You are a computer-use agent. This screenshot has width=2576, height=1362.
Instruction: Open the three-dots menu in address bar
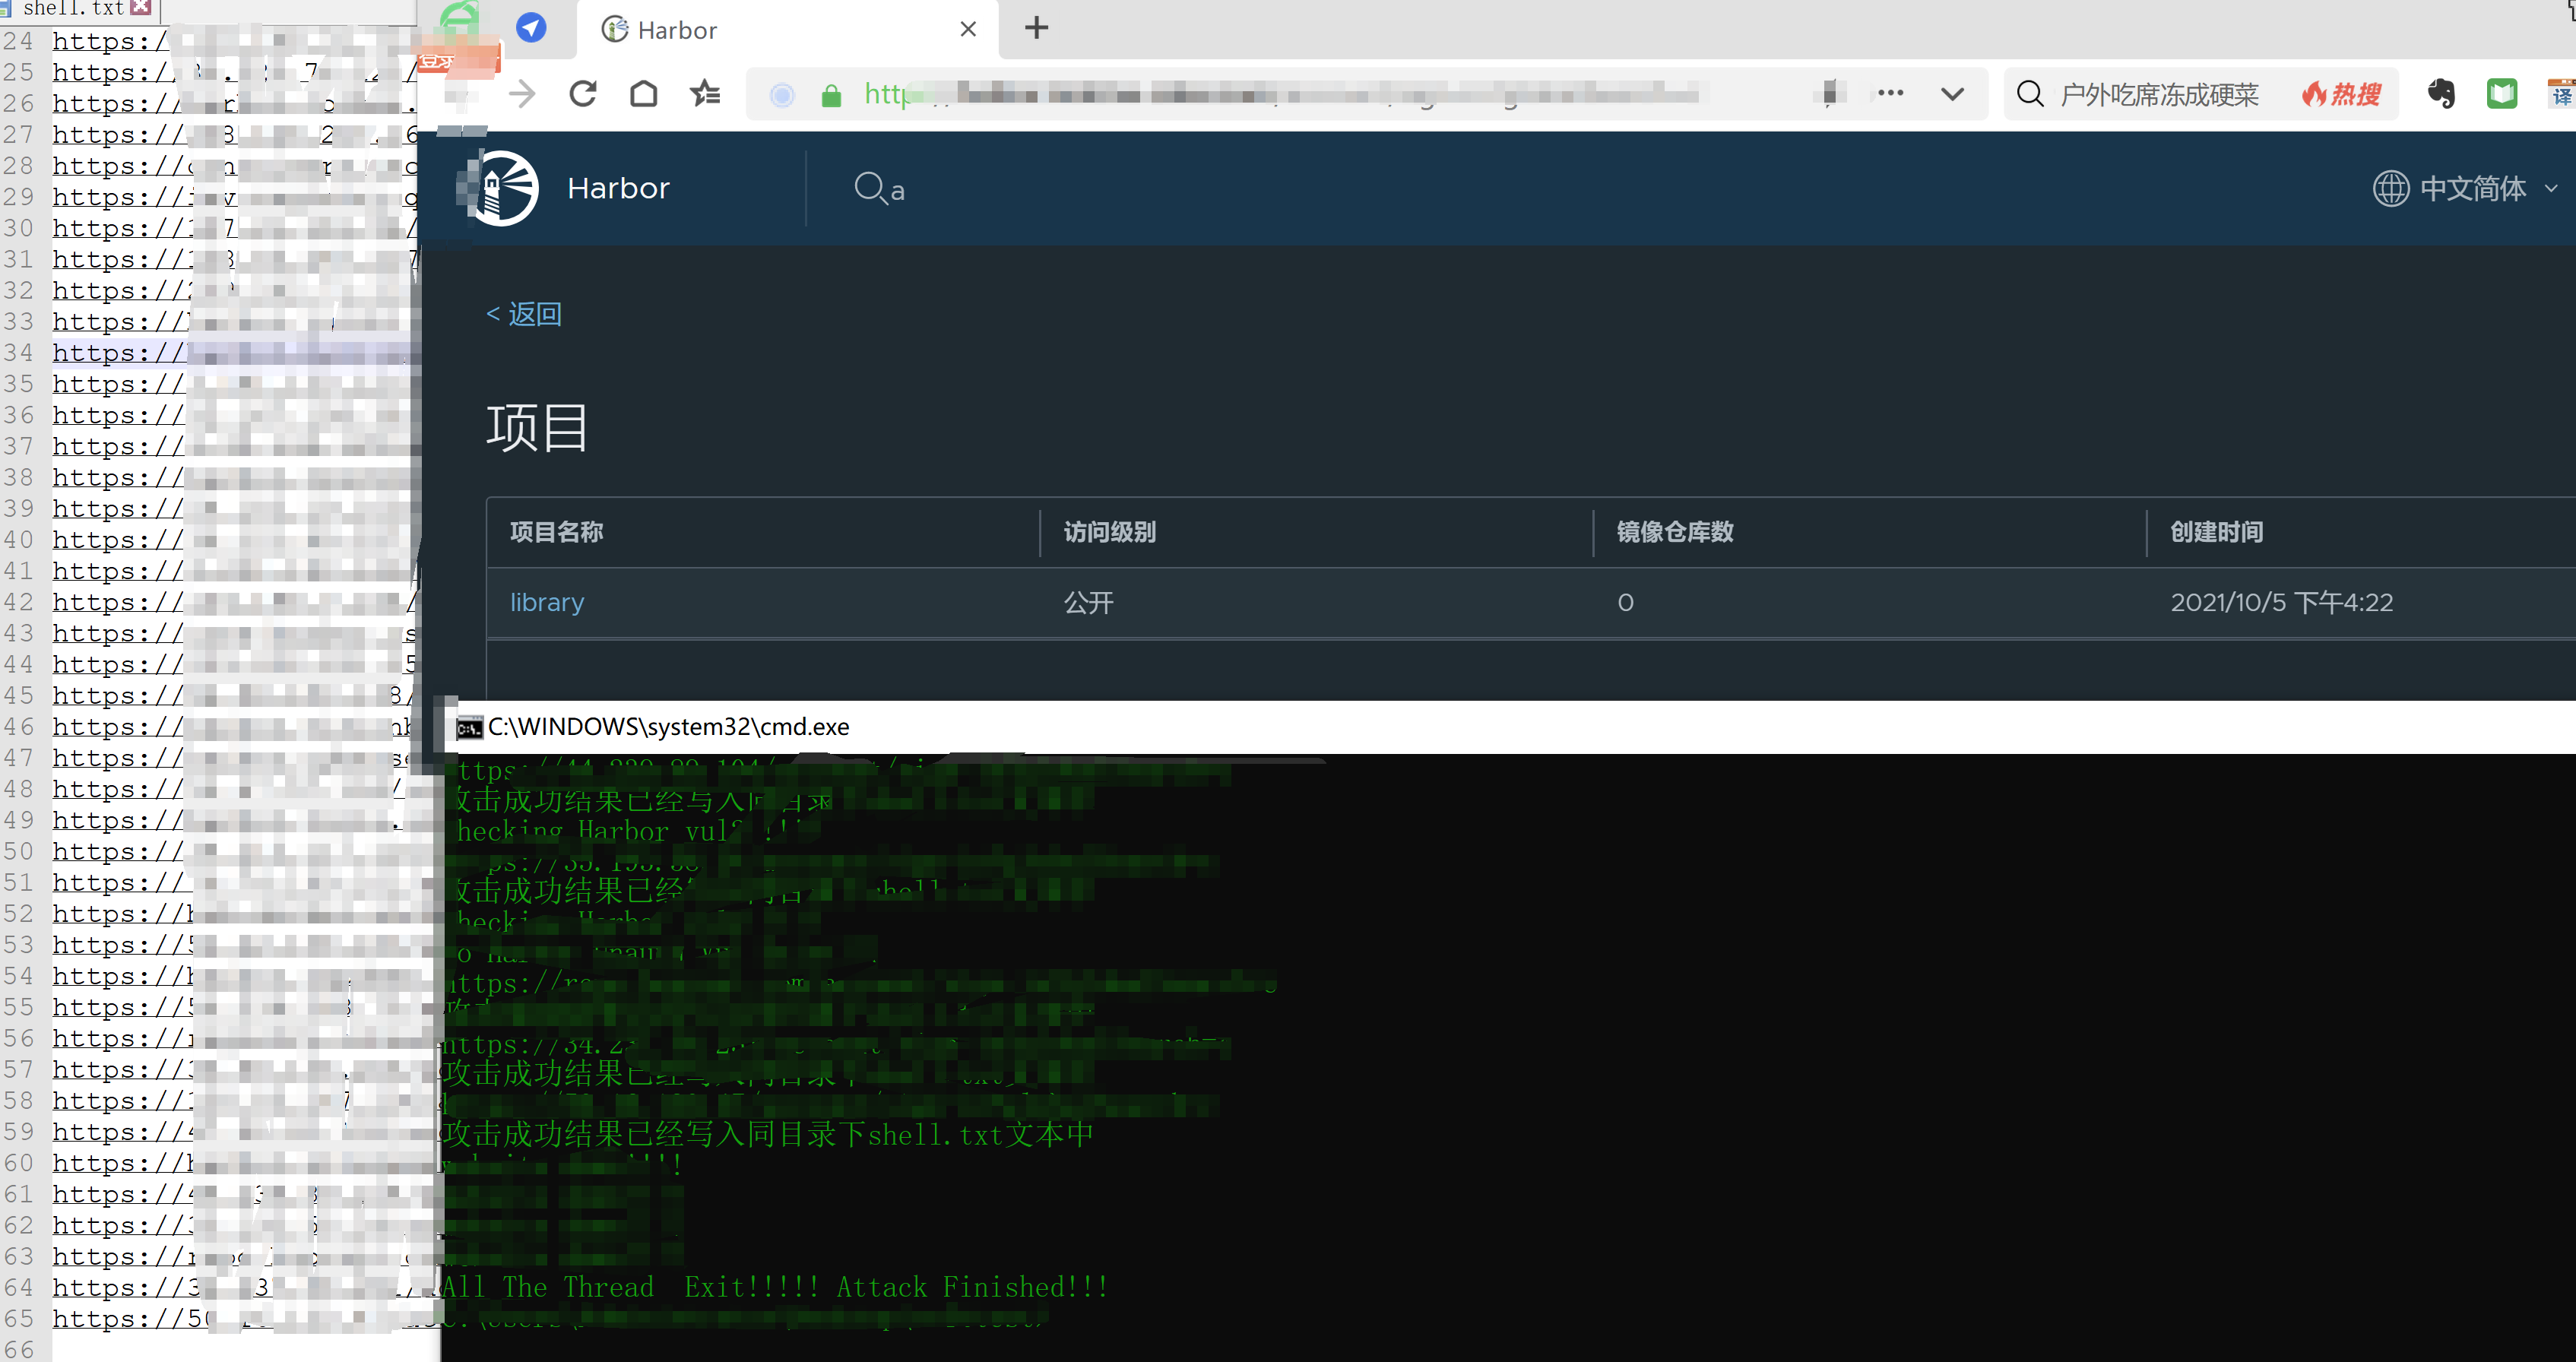pos(1890,93)
